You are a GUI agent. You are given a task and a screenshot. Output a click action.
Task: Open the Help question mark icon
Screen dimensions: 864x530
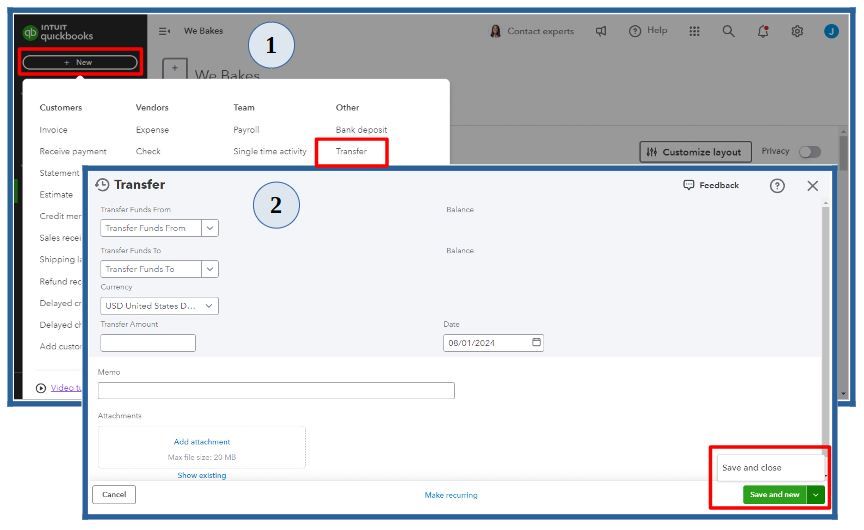pos(635,31)
